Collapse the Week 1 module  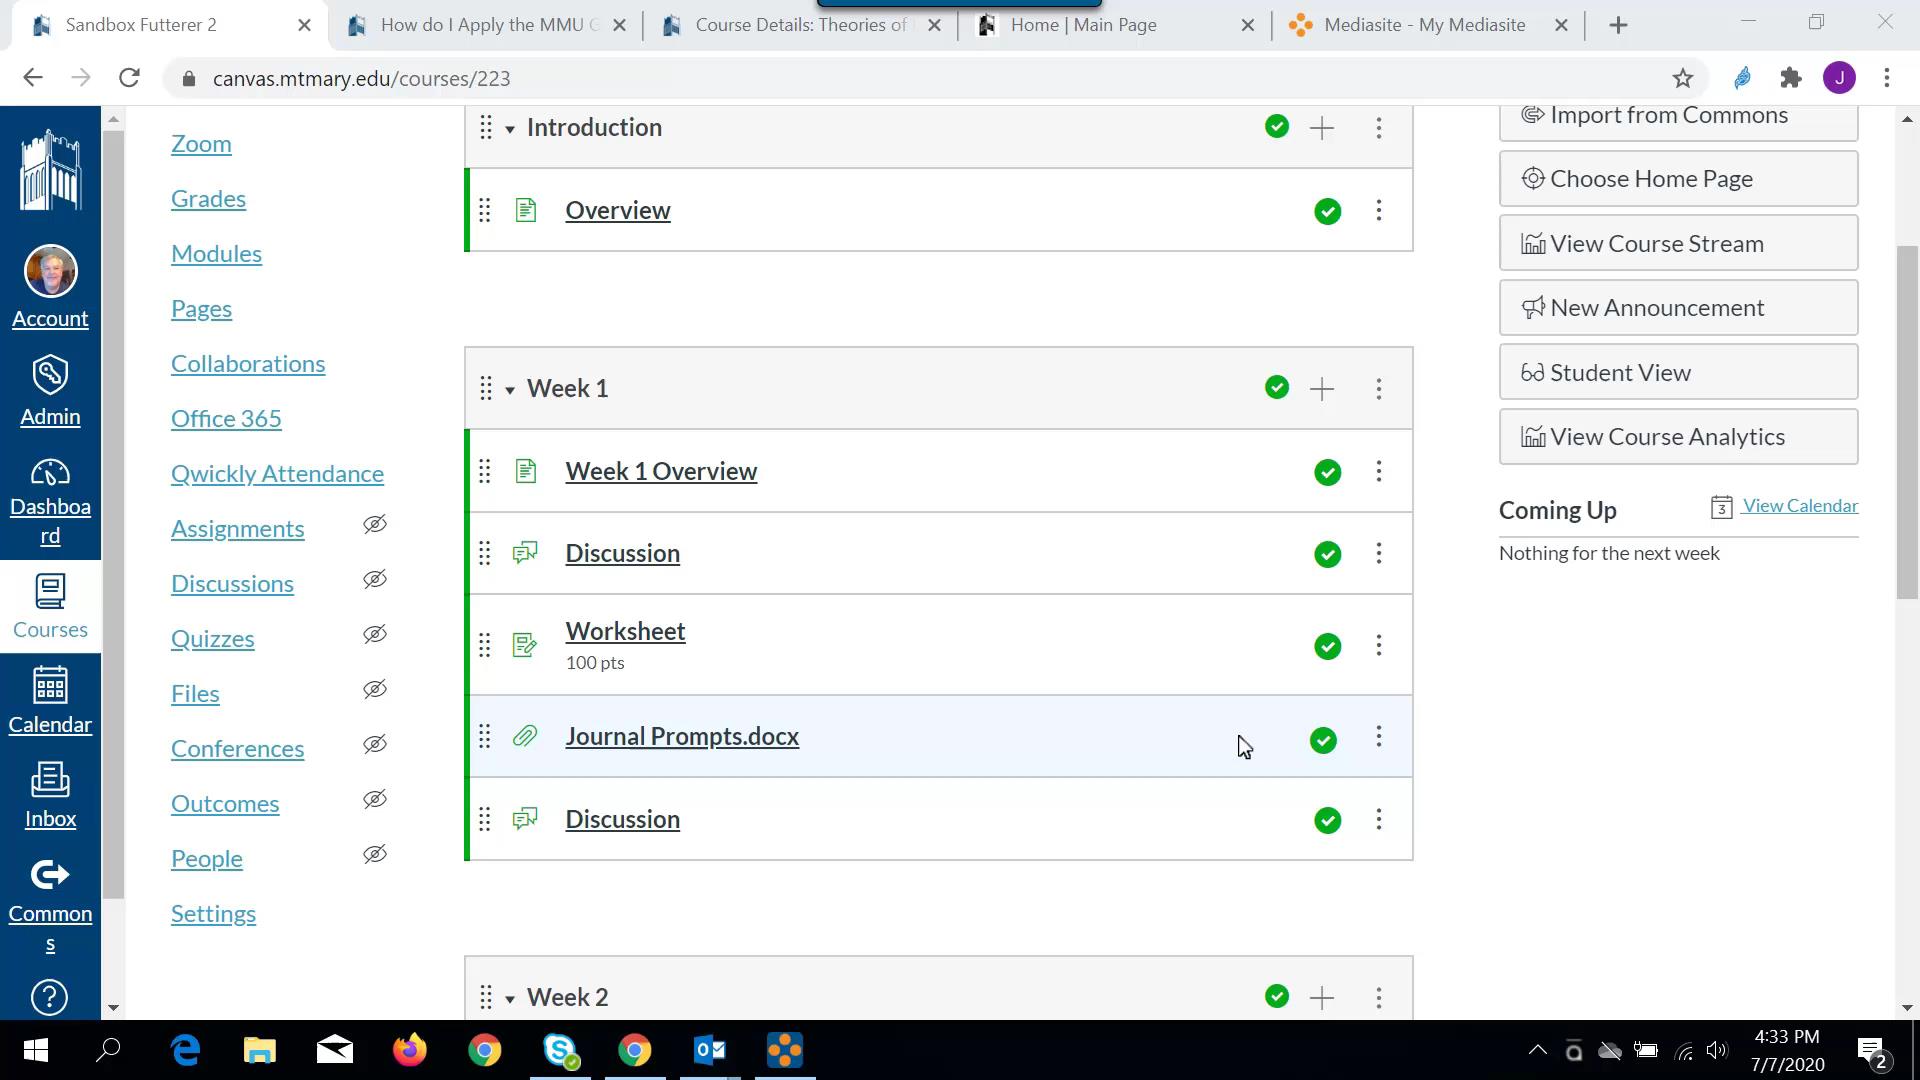511,389
